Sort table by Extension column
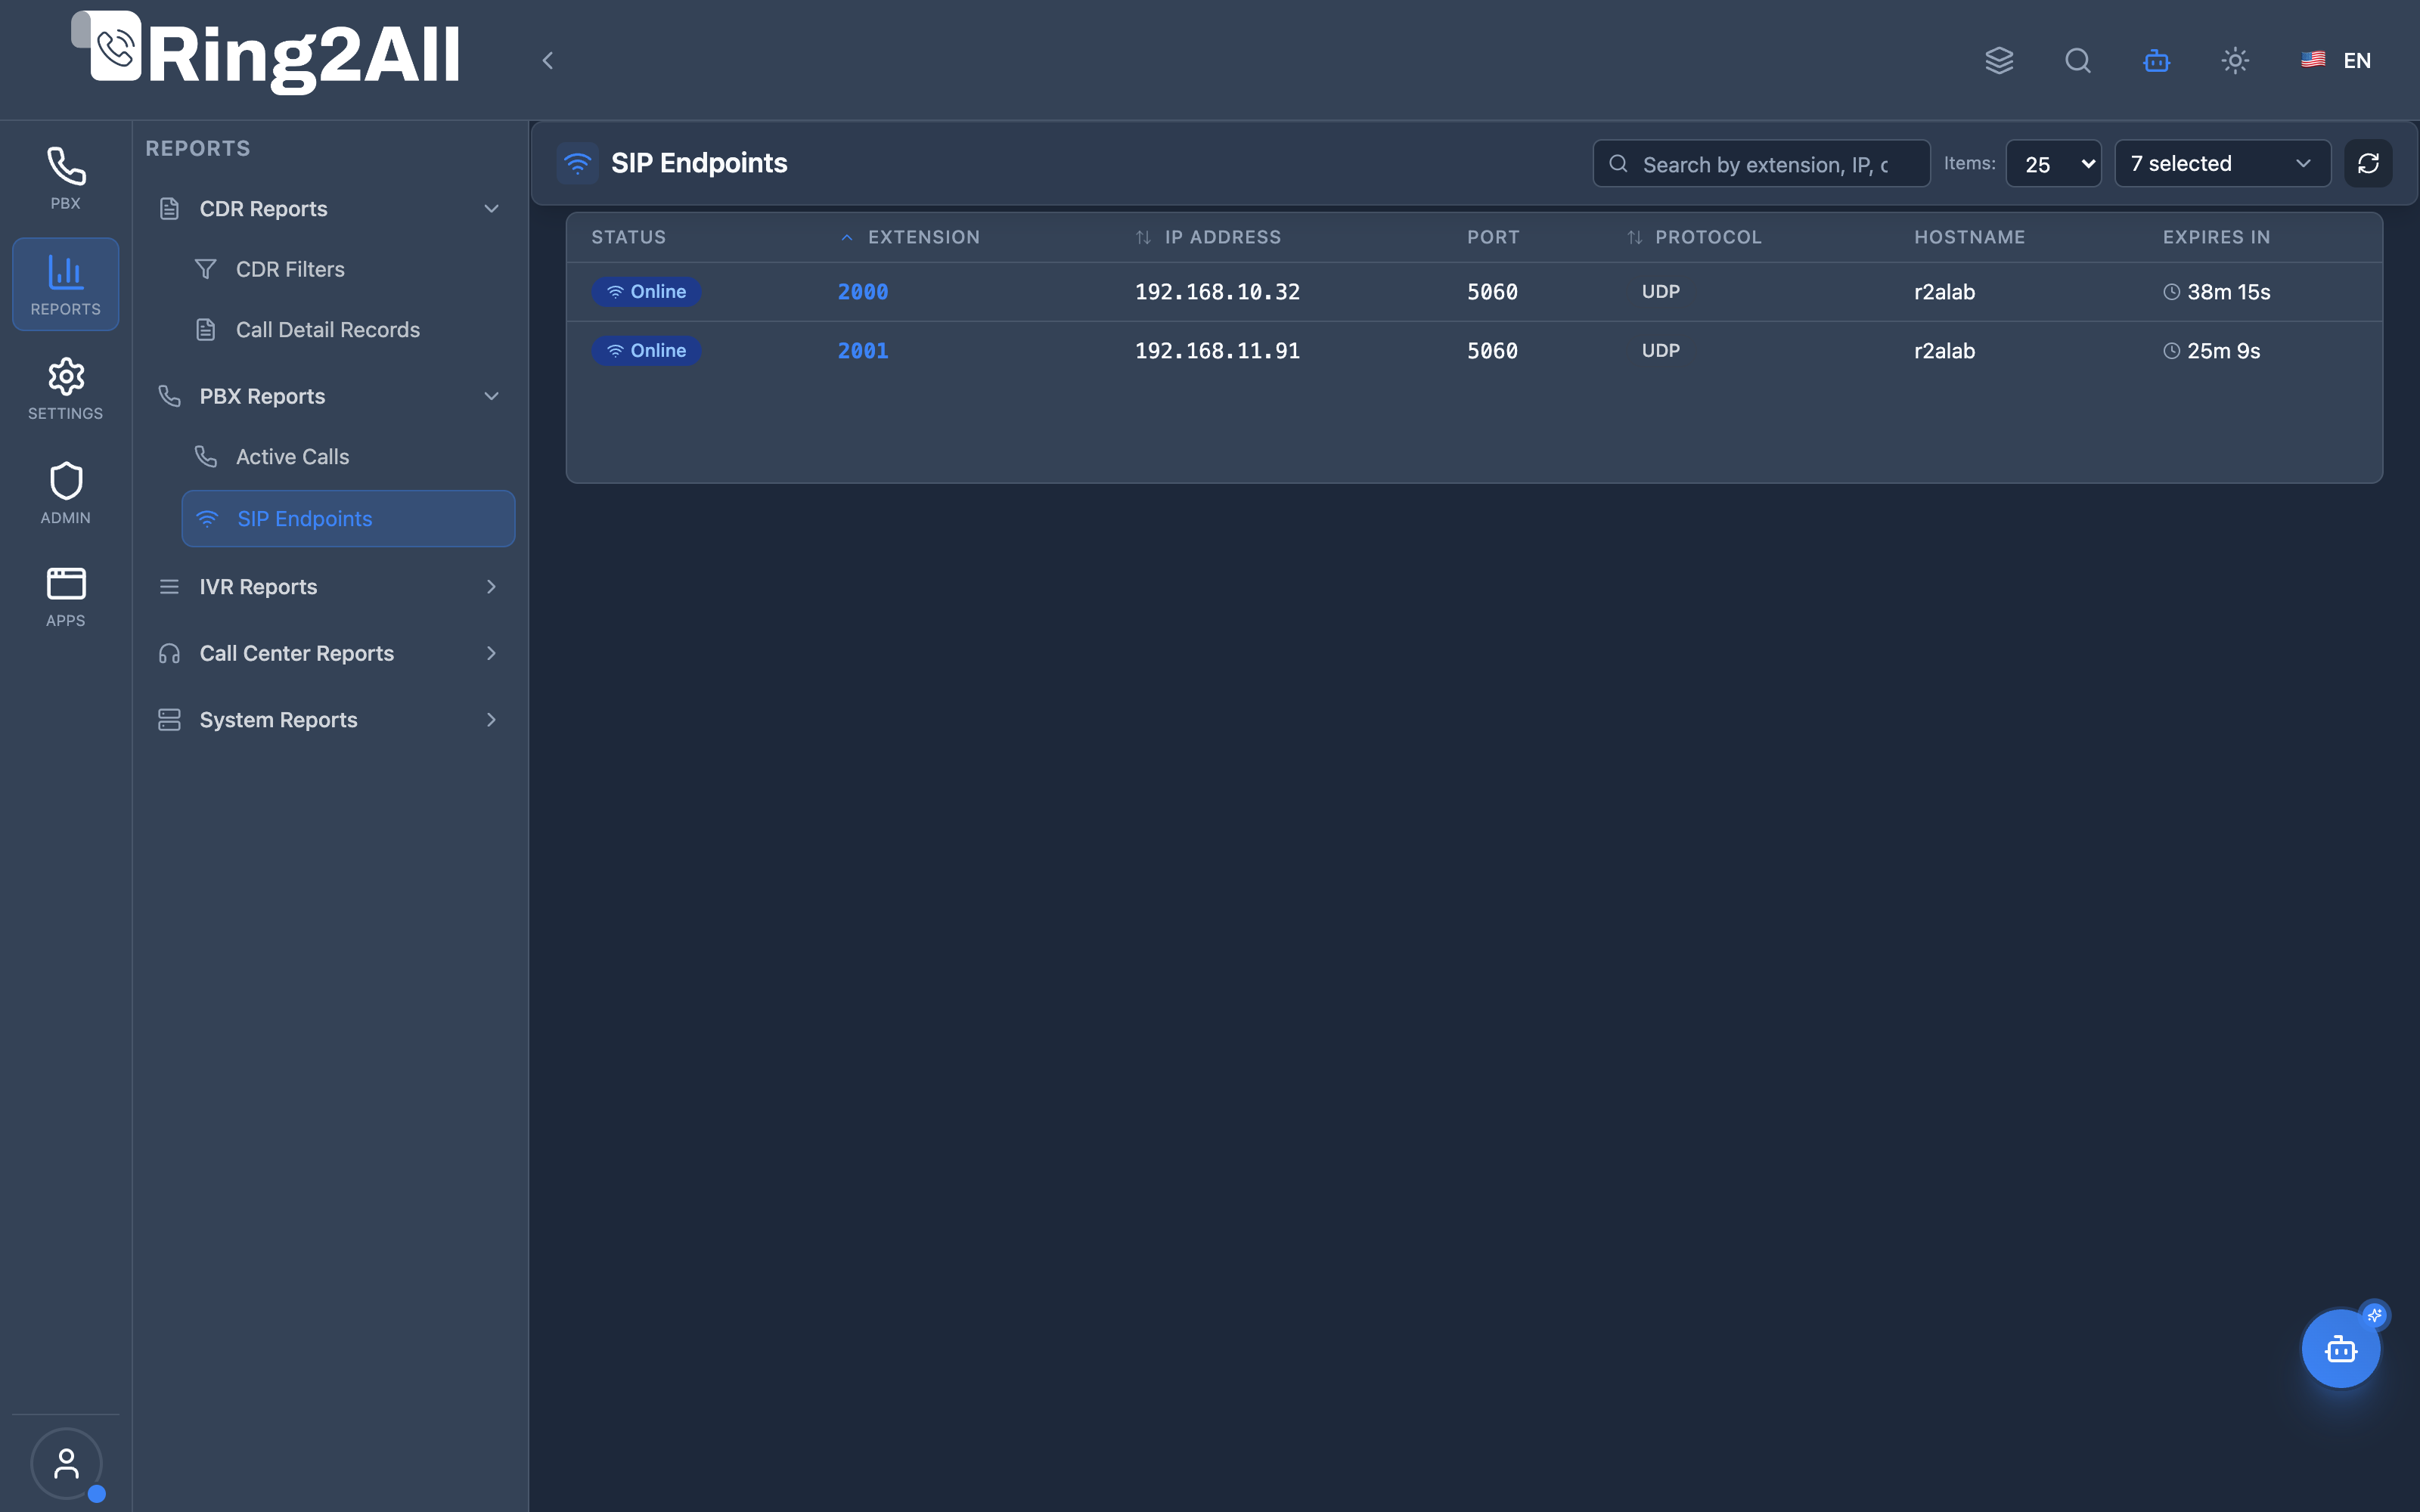This screenshot has height=1512, width=2420. pos(910,237)
